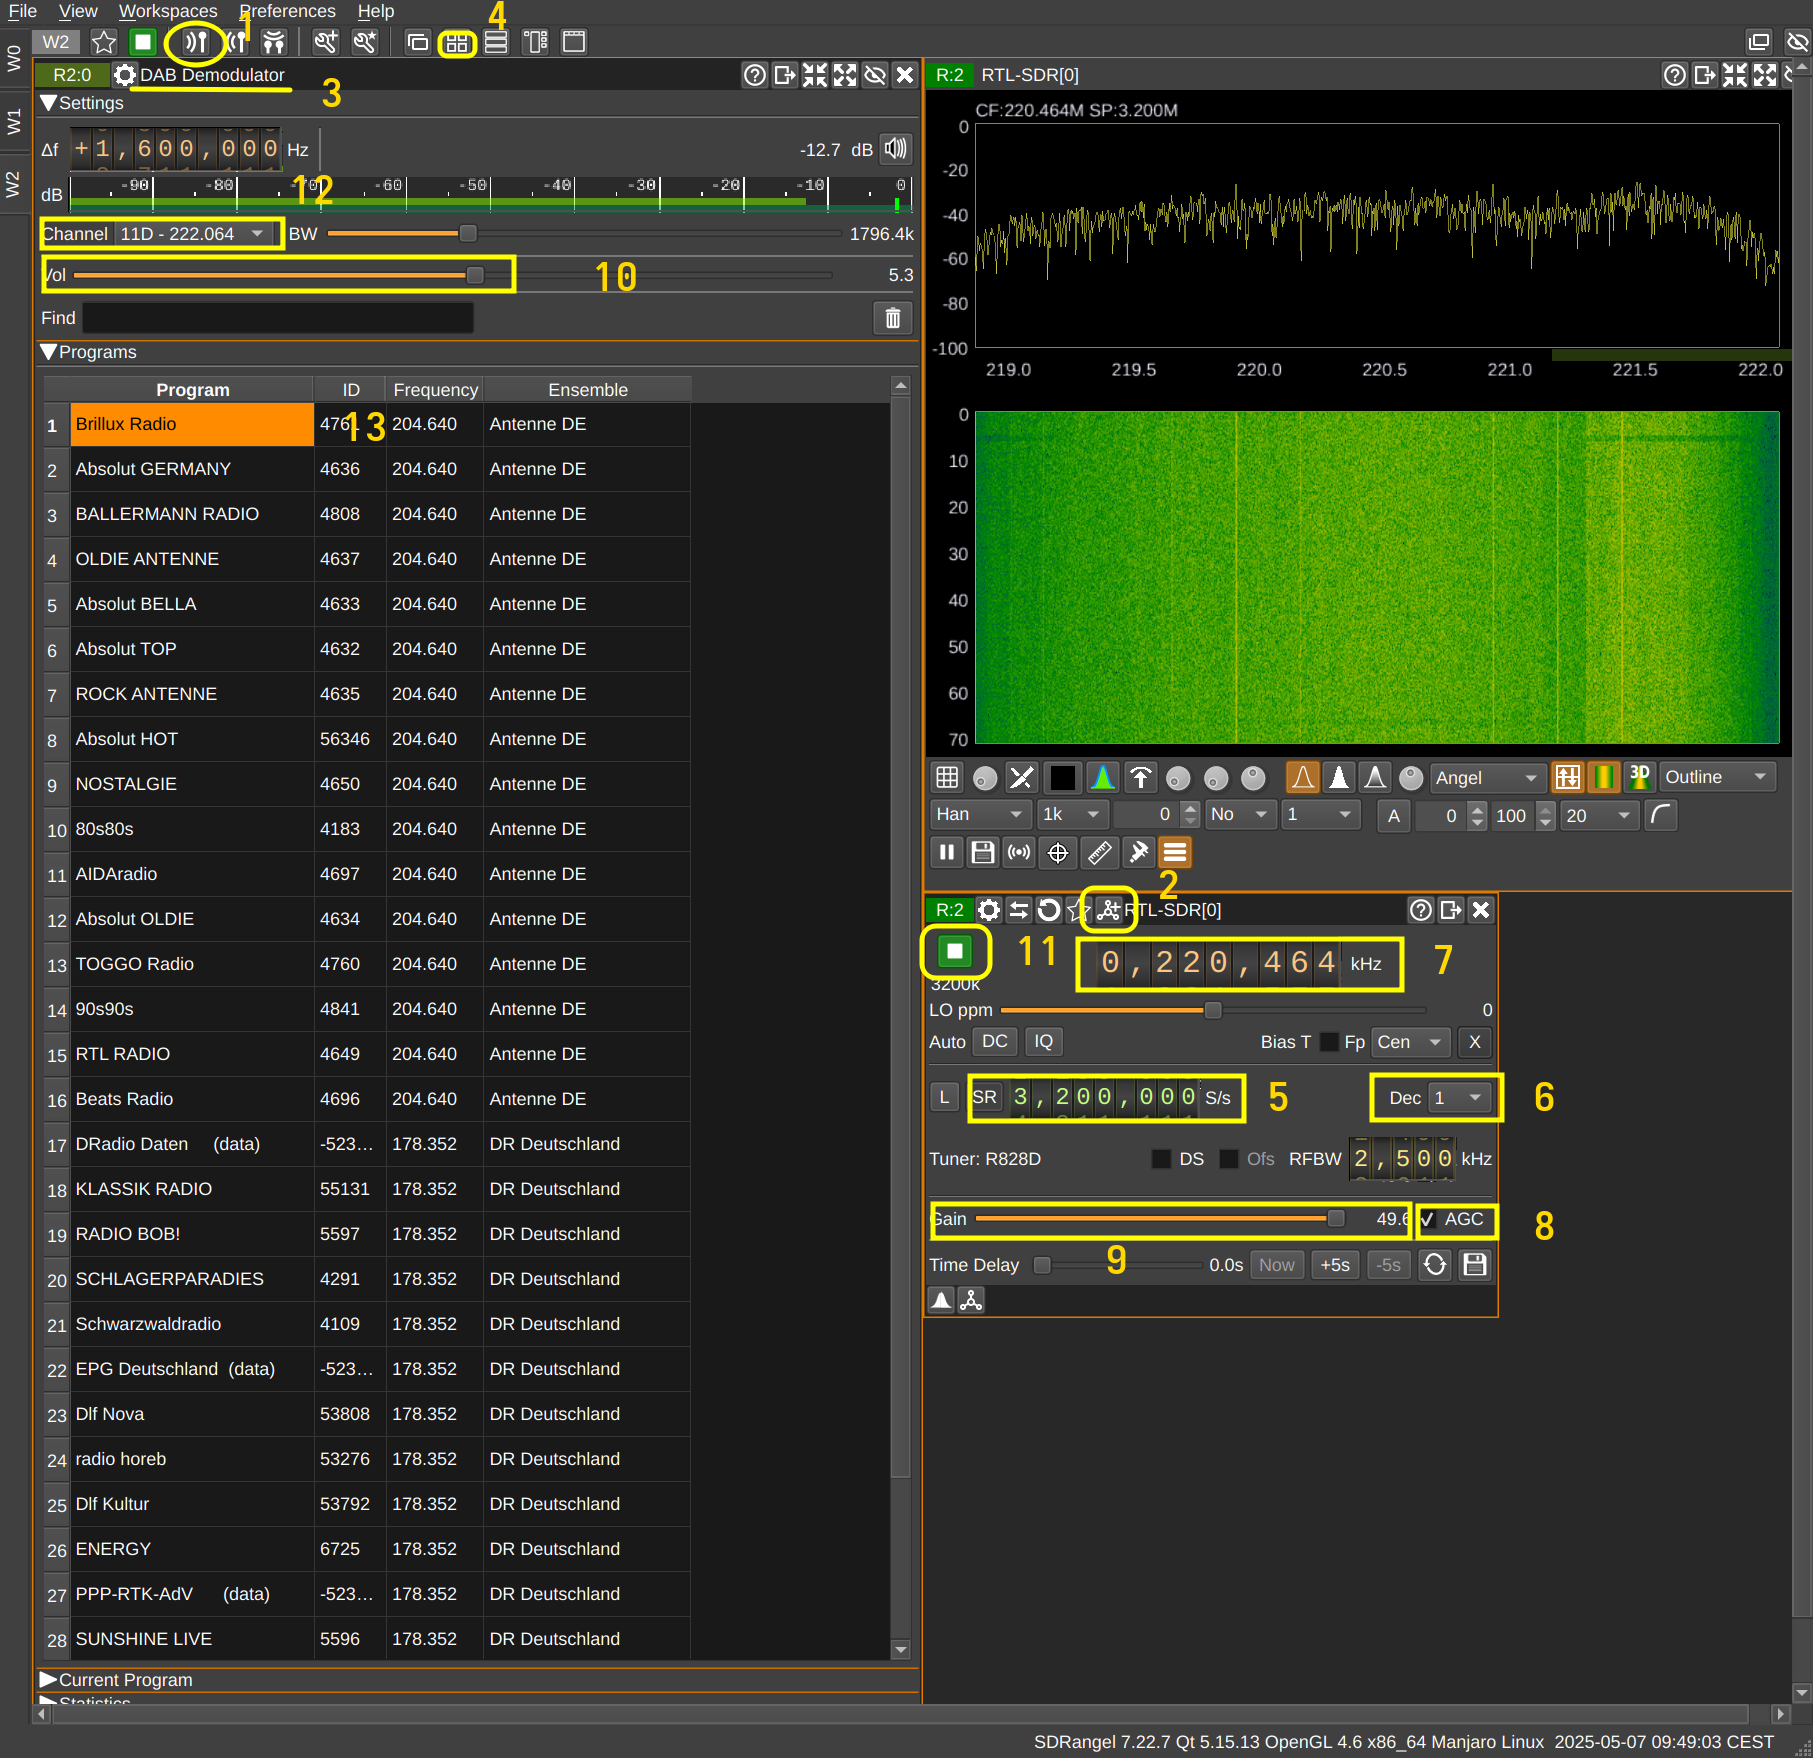
Task: Click the spectrum grid display icon
Action: (946, 777)
